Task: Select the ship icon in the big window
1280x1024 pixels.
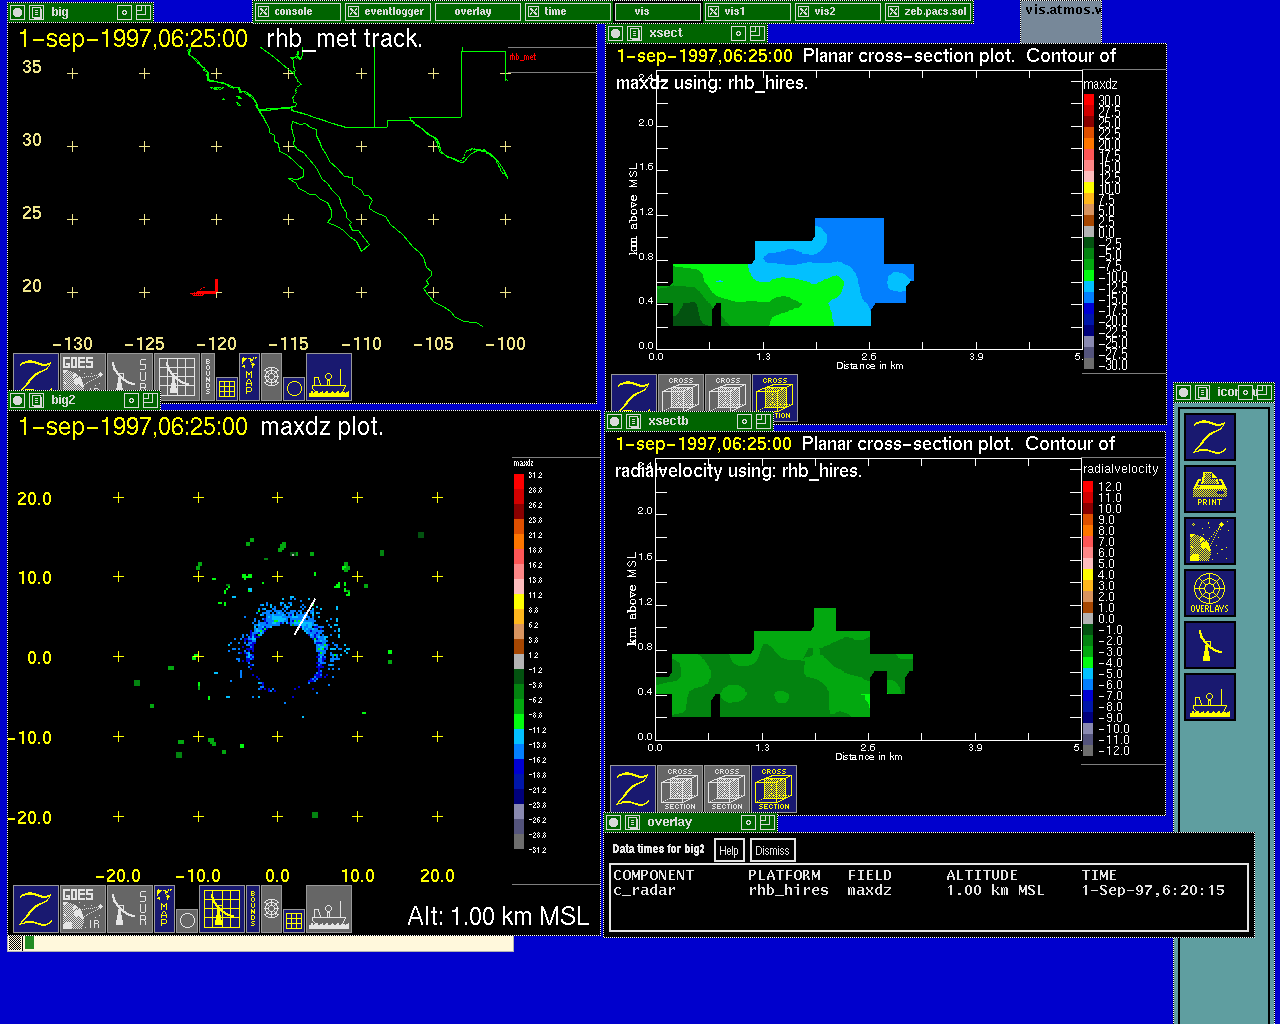Action: click(328, 376)
